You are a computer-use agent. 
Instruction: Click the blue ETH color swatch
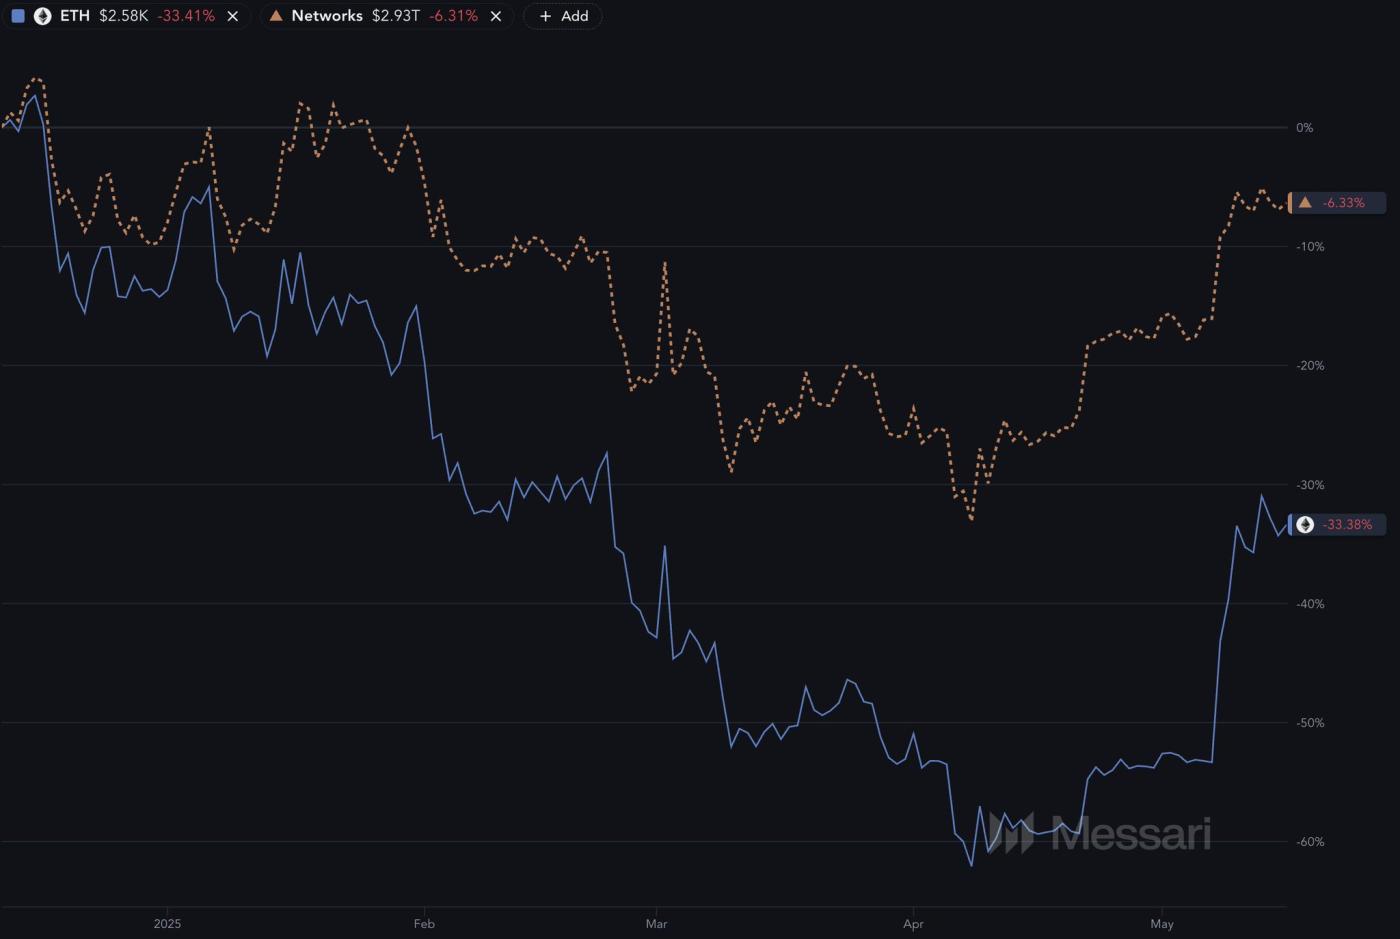18,16
